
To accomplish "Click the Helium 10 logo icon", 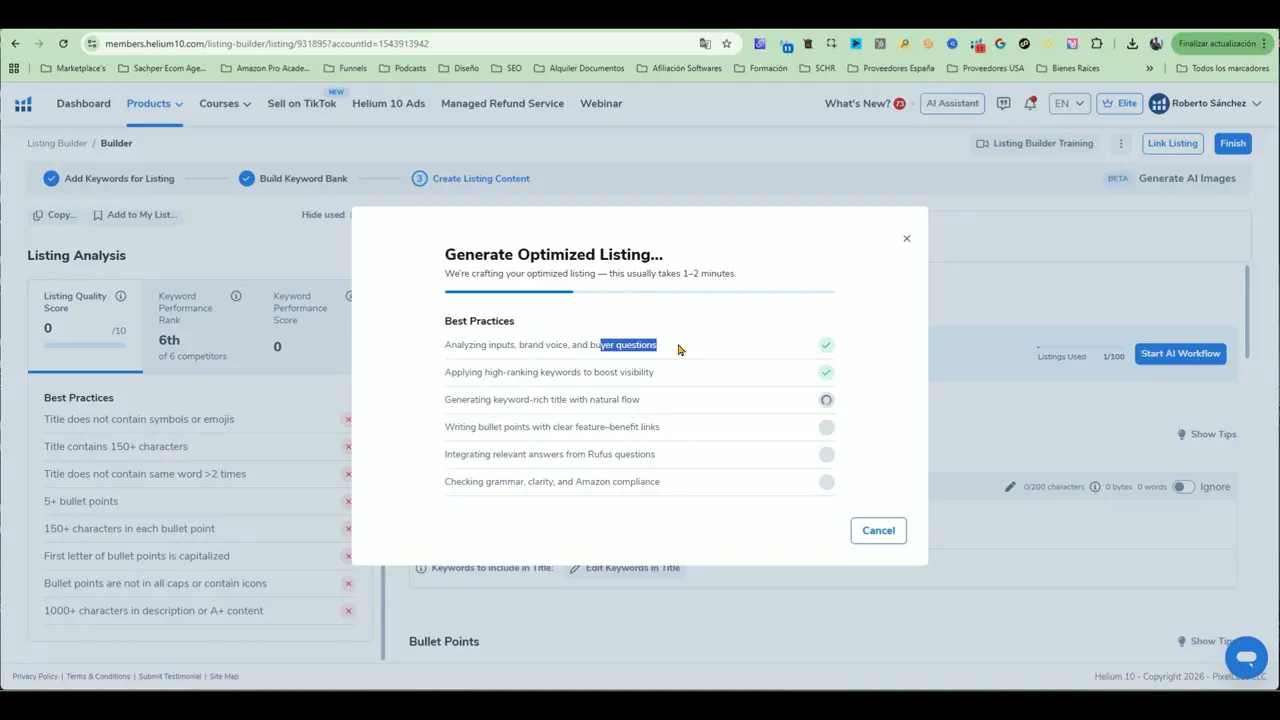I will click(x=23, y=104).
